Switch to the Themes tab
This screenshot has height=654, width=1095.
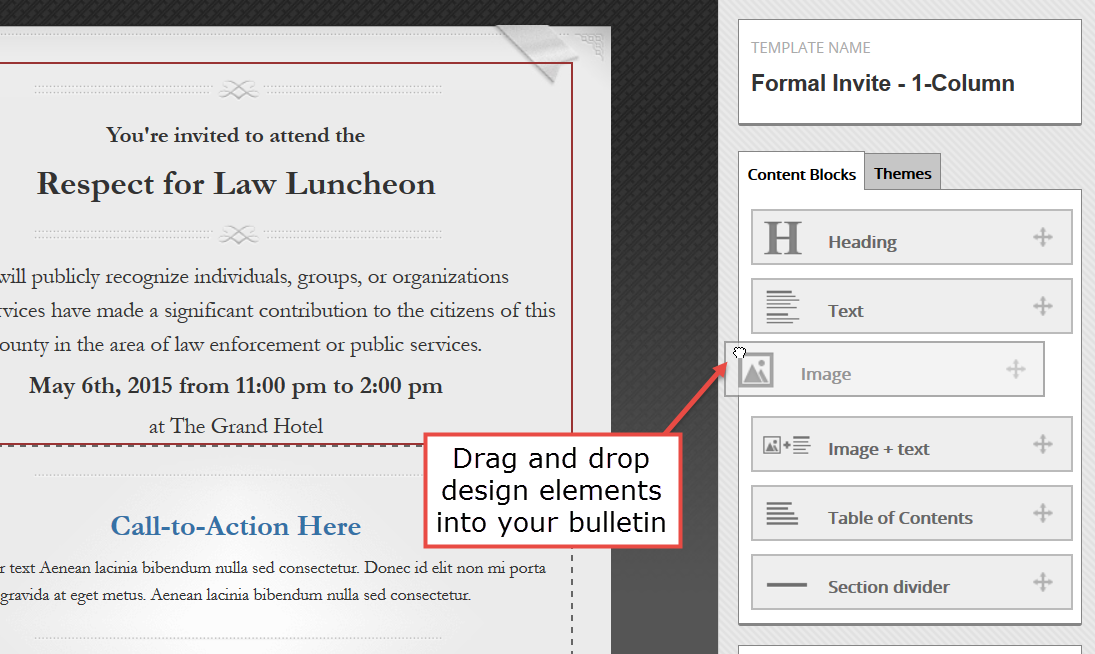pos(902,173)
